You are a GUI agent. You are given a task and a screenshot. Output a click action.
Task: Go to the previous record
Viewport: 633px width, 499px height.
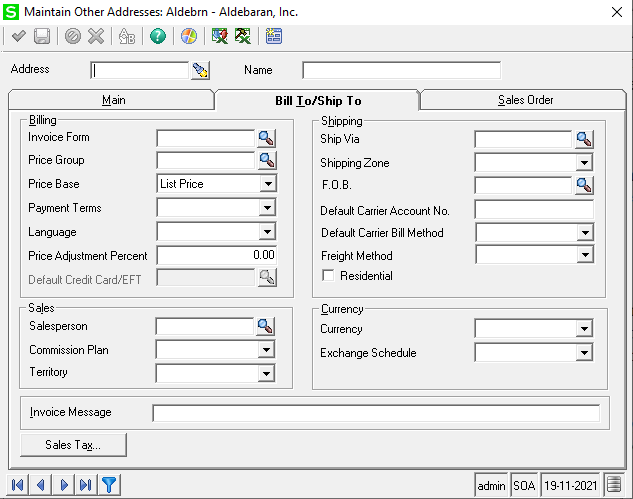(40, 484)
